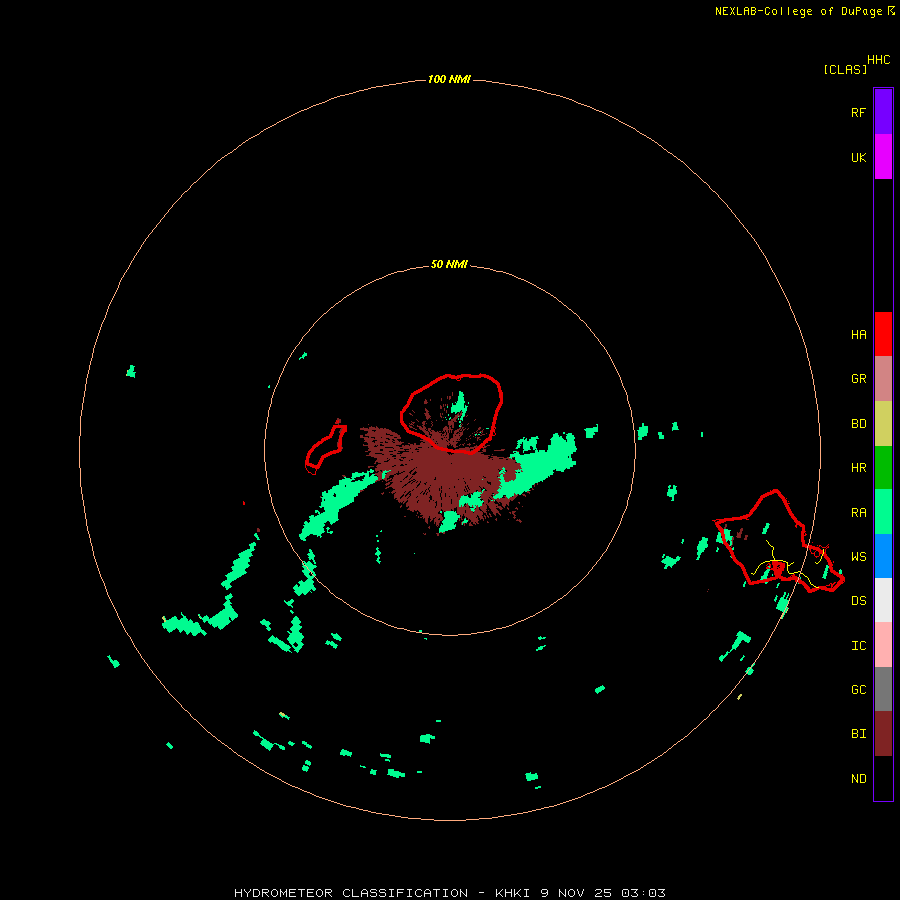Screen dimensions: 900x900
Task: Pick the RA light green legend swatch
Action: [883, 512]
